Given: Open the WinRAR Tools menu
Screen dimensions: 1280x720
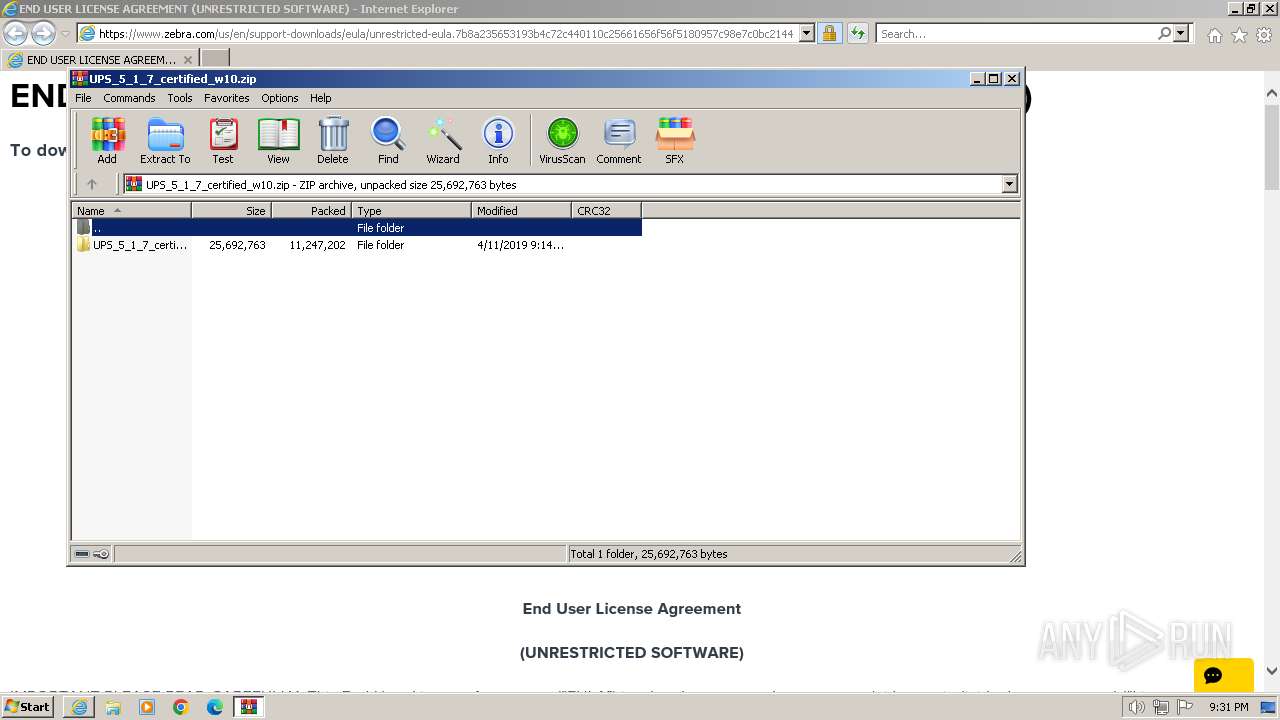Looking at the screenshot, I should pyautogui.click(x=180, y=98).
